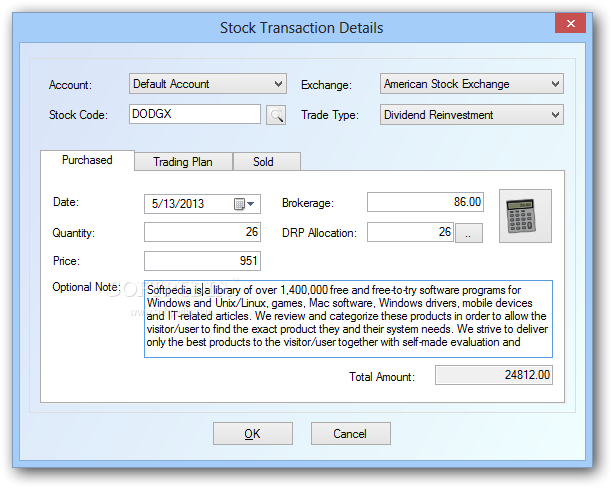Image resolution: width=613 pixels, height=488 pixels.
Task: Click into the Quantity input field
Action: coord(202,232)
